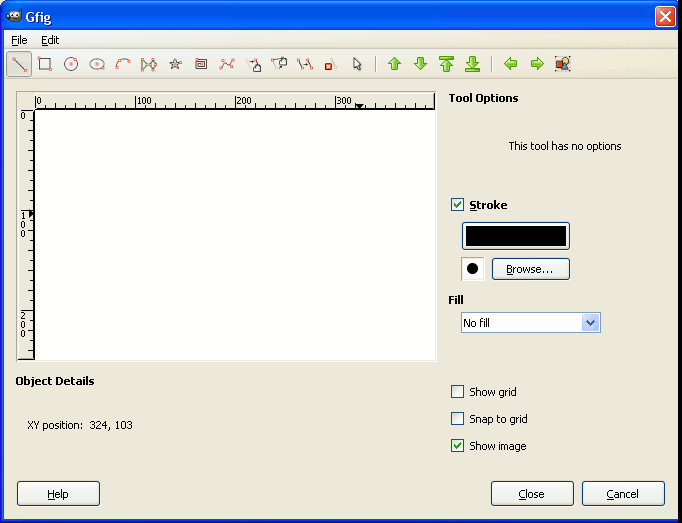Disable the Show image checkbox

(457, 446)
